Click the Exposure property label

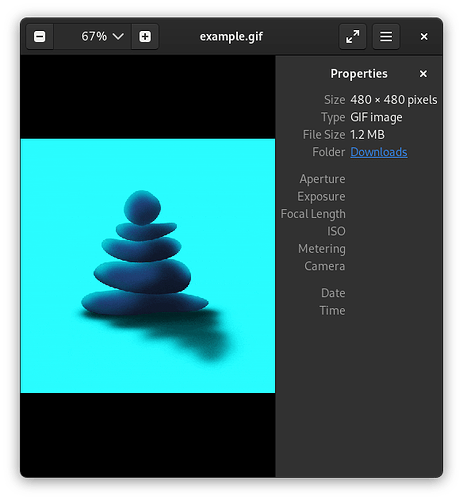pos(321,196)
